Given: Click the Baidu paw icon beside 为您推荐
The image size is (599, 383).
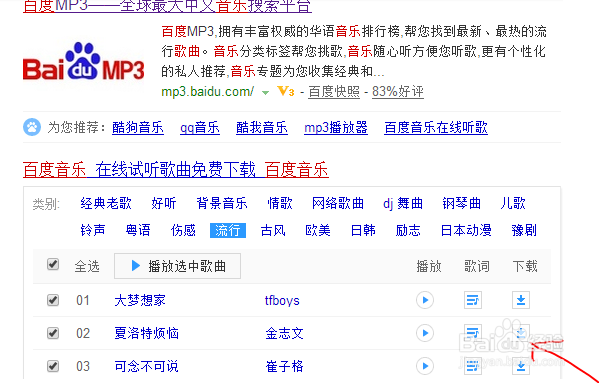Looking at the screenshot, I should click(32, 127).
